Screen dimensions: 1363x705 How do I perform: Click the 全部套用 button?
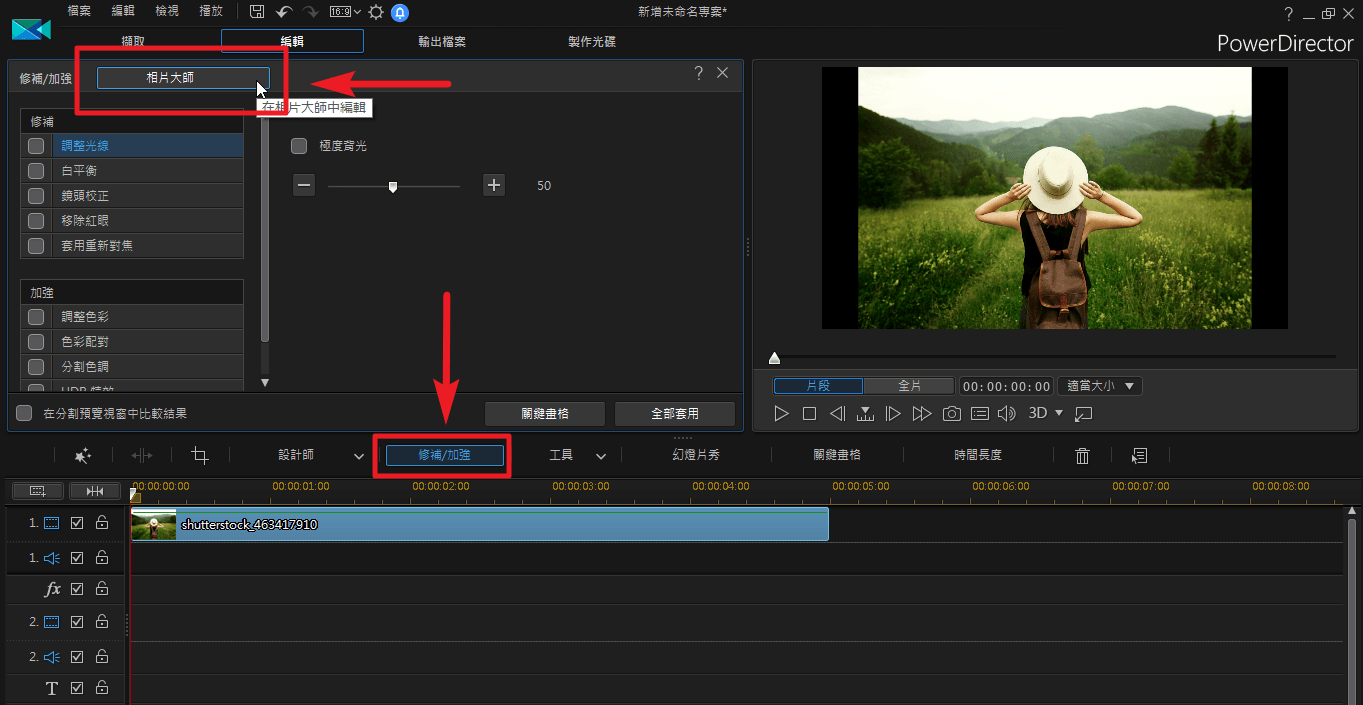tap(675, 413)
